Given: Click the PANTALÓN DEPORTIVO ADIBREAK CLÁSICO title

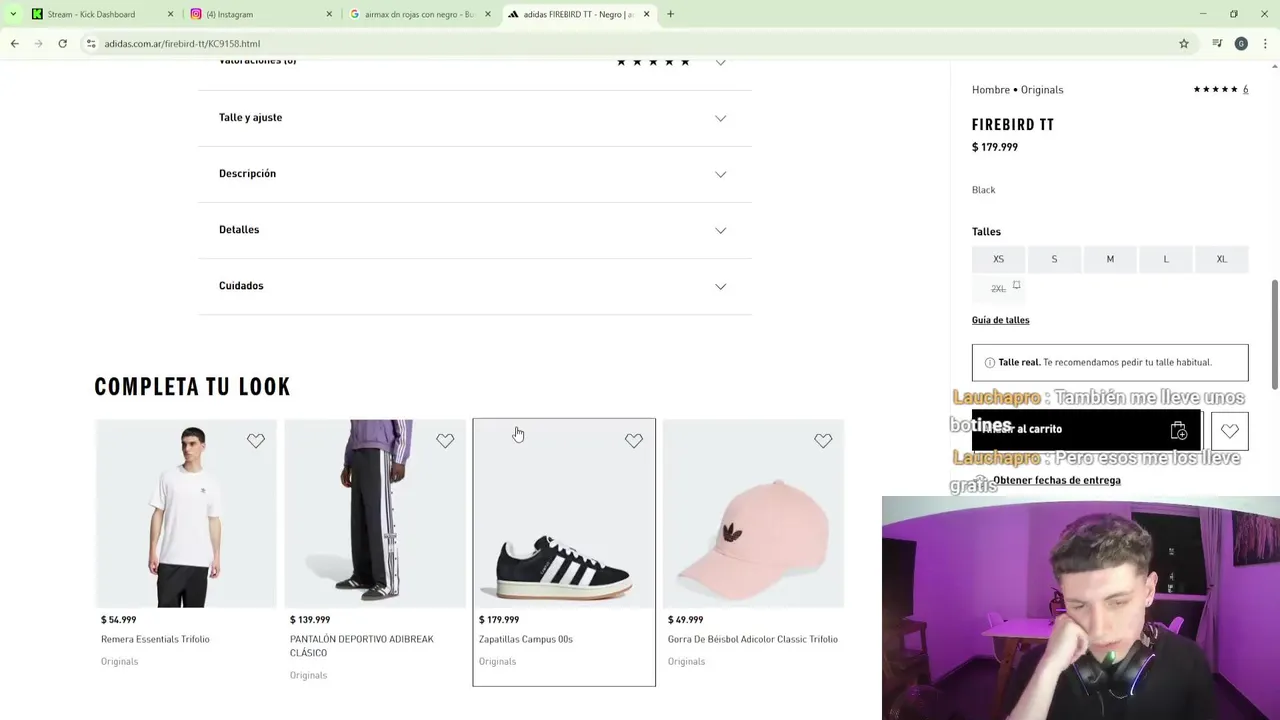Looking at the screenshot, I should [362, 646].
